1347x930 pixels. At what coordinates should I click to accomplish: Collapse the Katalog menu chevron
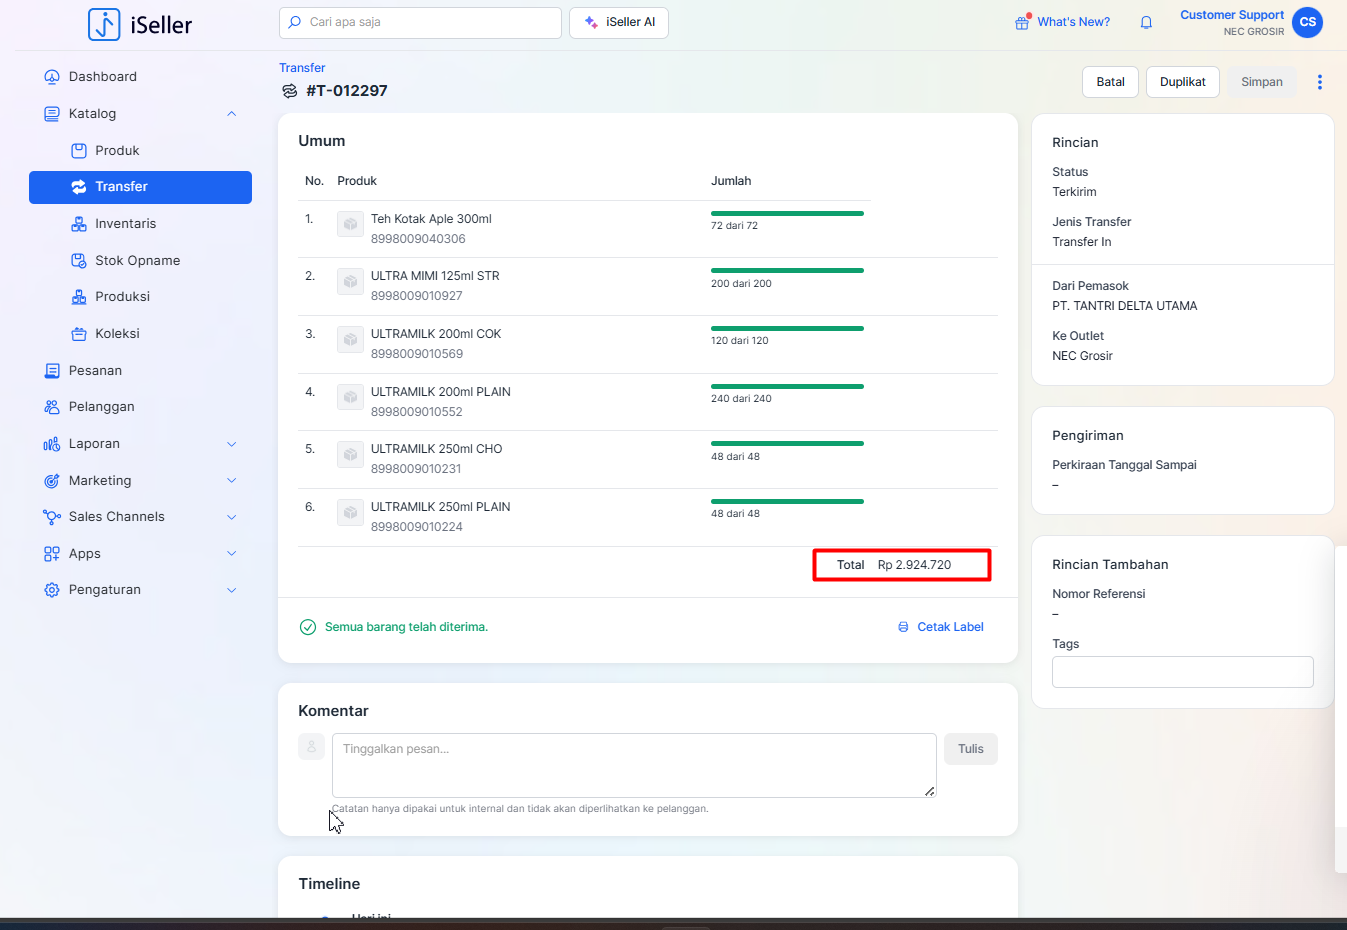coord(232,114)
